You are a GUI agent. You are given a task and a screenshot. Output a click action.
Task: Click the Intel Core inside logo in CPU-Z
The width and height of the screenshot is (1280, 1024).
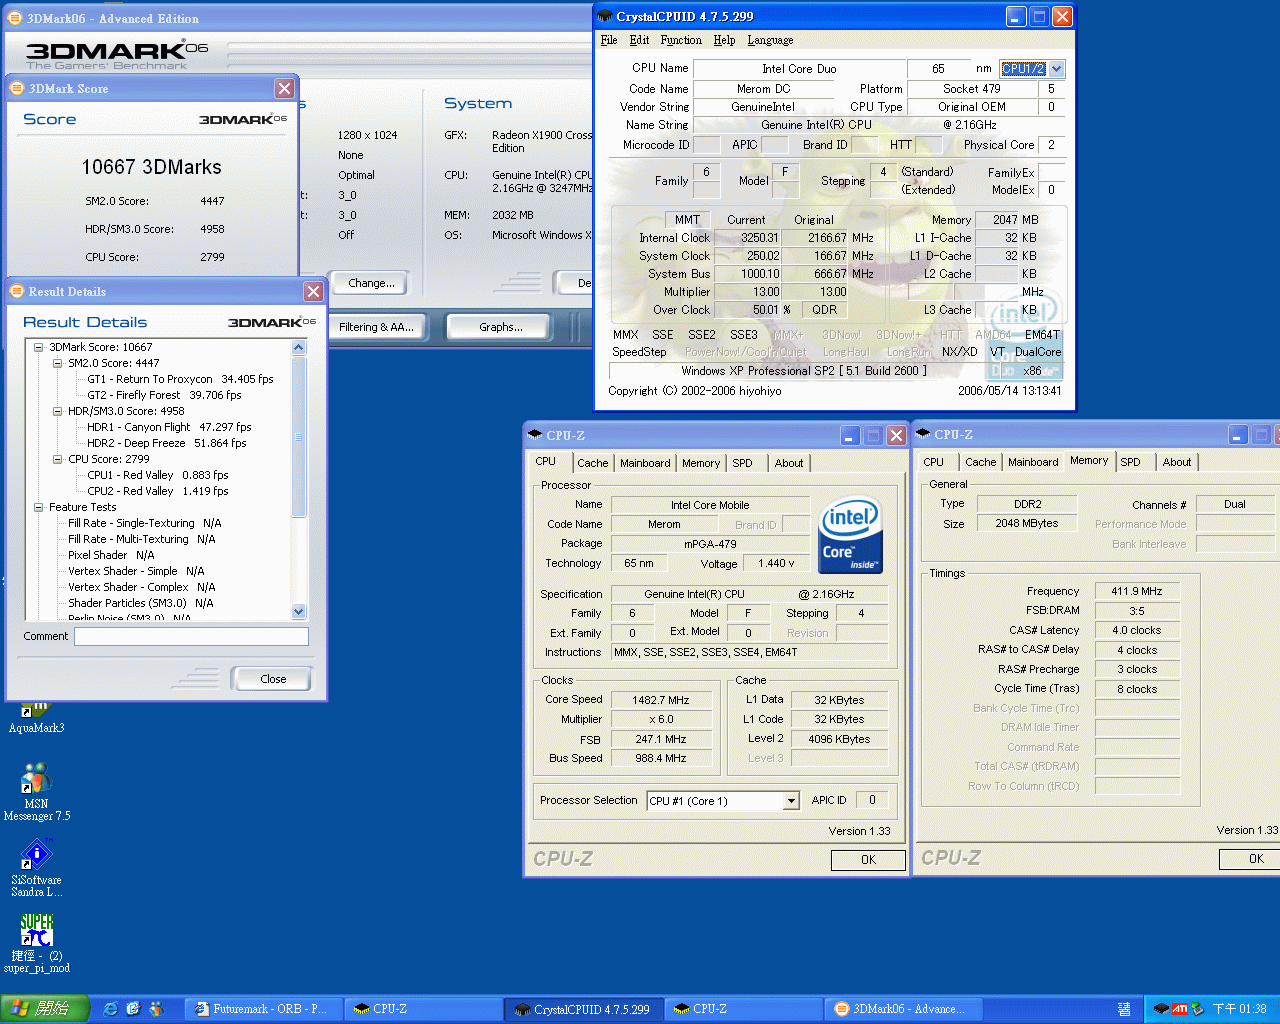[850, 535]
